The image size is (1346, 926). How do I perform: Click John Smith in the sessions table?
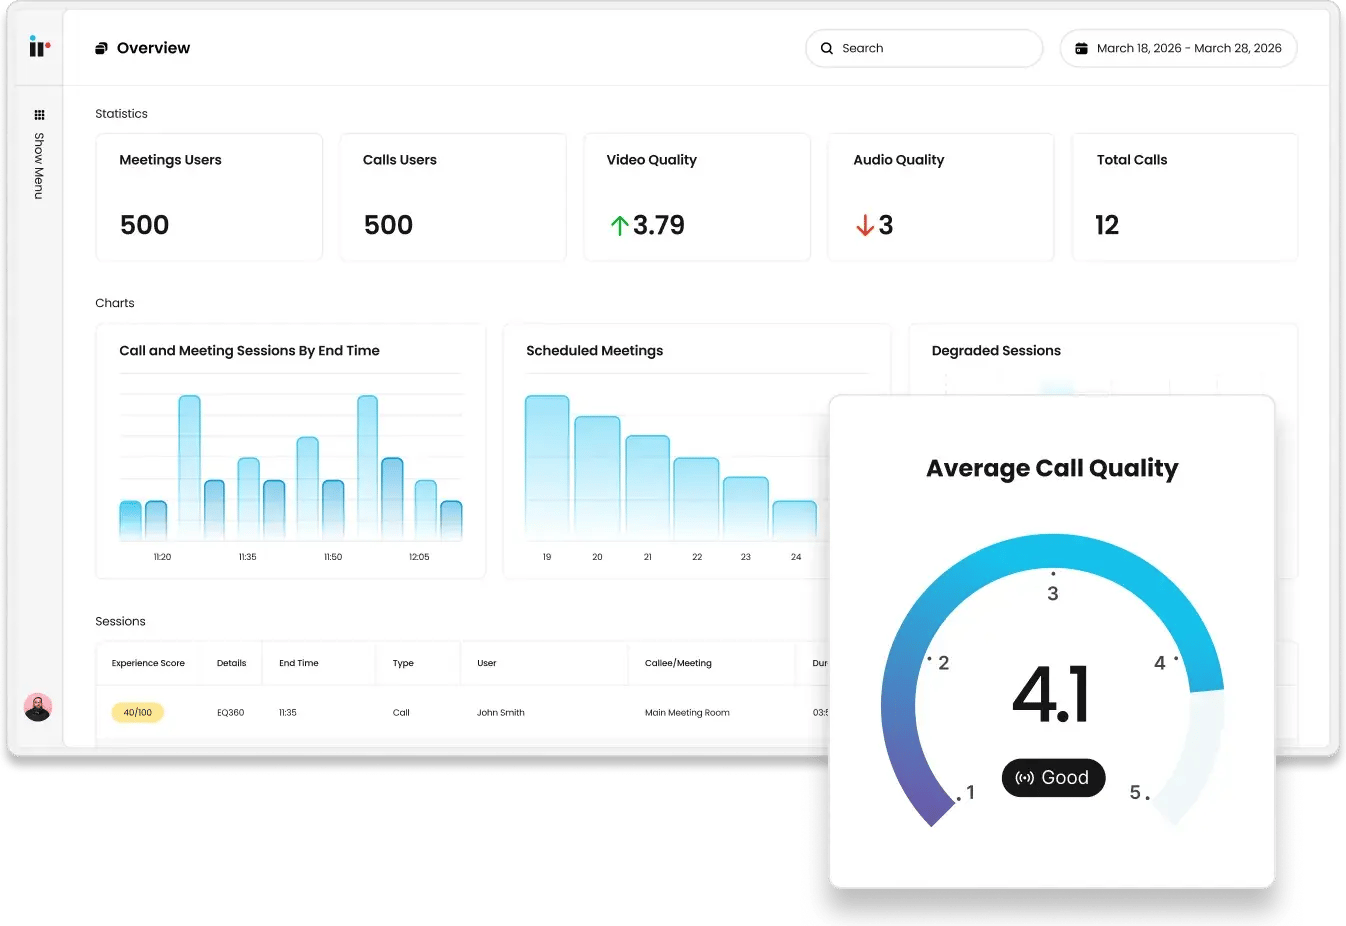coord(500,712)
